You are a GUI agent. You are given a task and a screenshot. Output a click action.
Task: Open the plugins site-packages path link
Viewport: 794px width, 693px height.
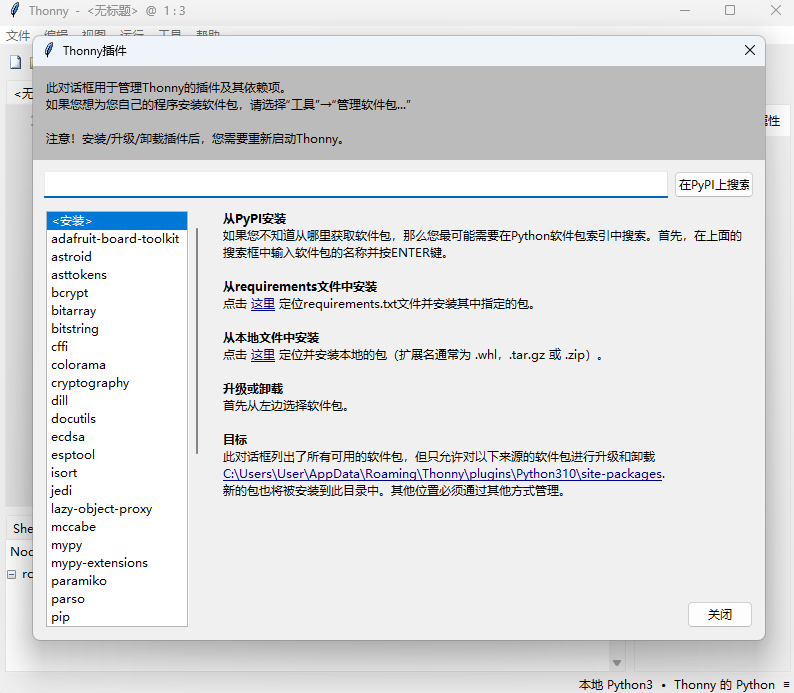442,474
